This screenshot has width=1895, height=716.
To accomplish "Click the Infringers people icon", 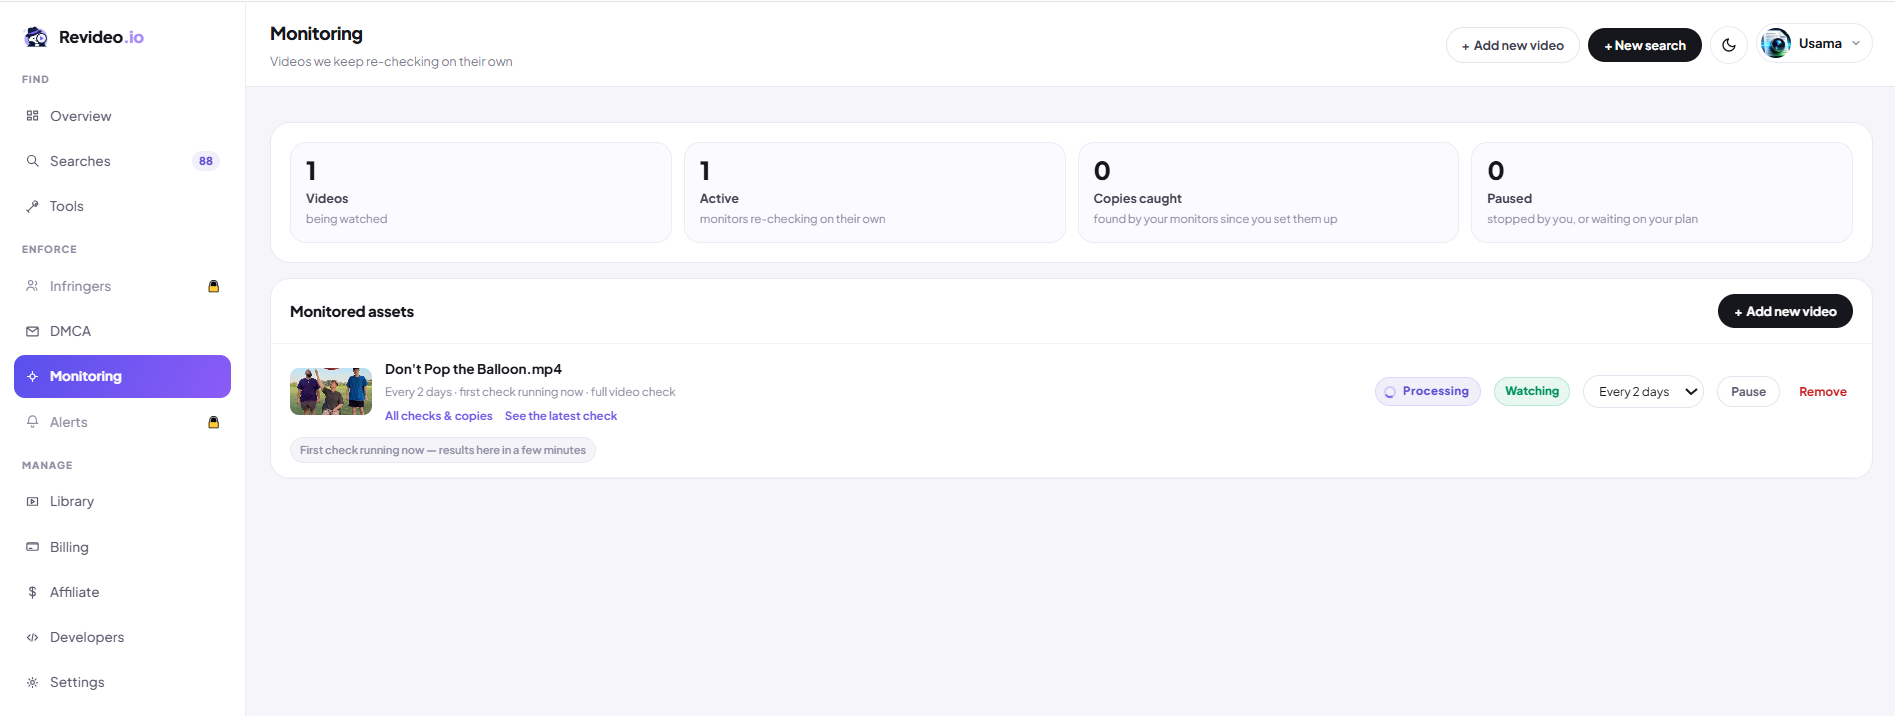I will [32, 286].
